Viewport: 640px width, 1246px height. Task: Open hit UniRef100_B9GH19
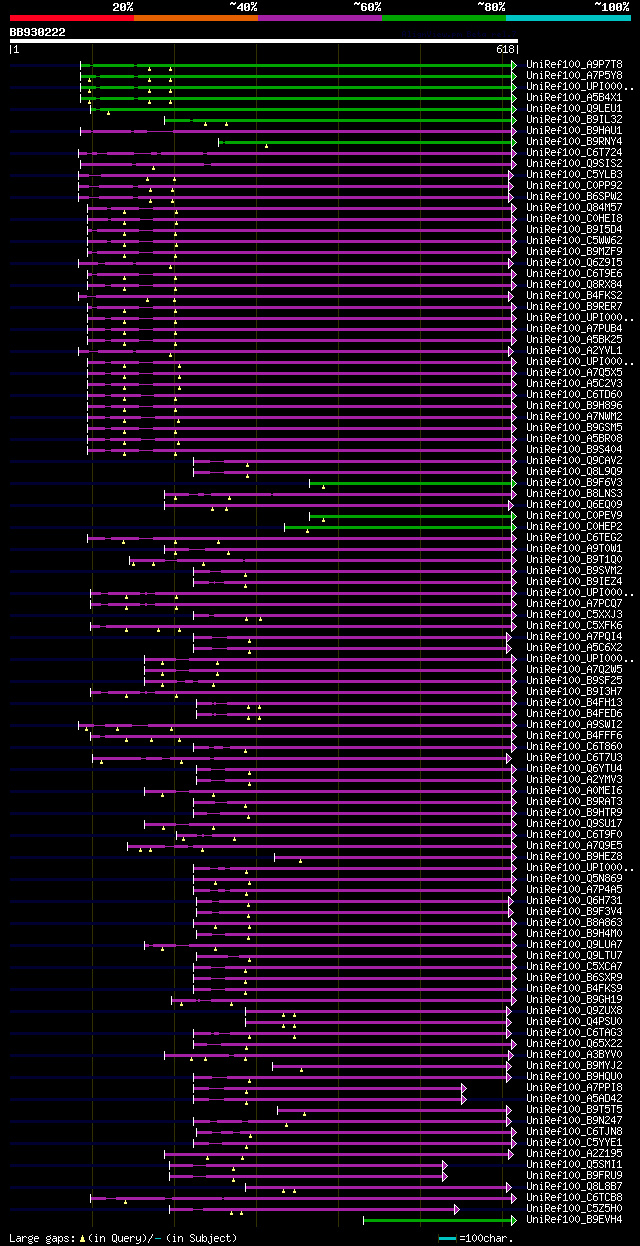coord(574,1000)
